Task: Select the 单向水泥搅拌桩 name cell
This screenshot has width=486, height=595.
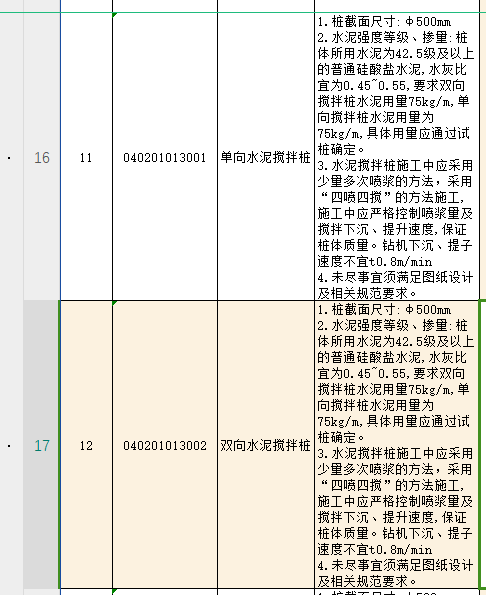Action: pos(266,157)
